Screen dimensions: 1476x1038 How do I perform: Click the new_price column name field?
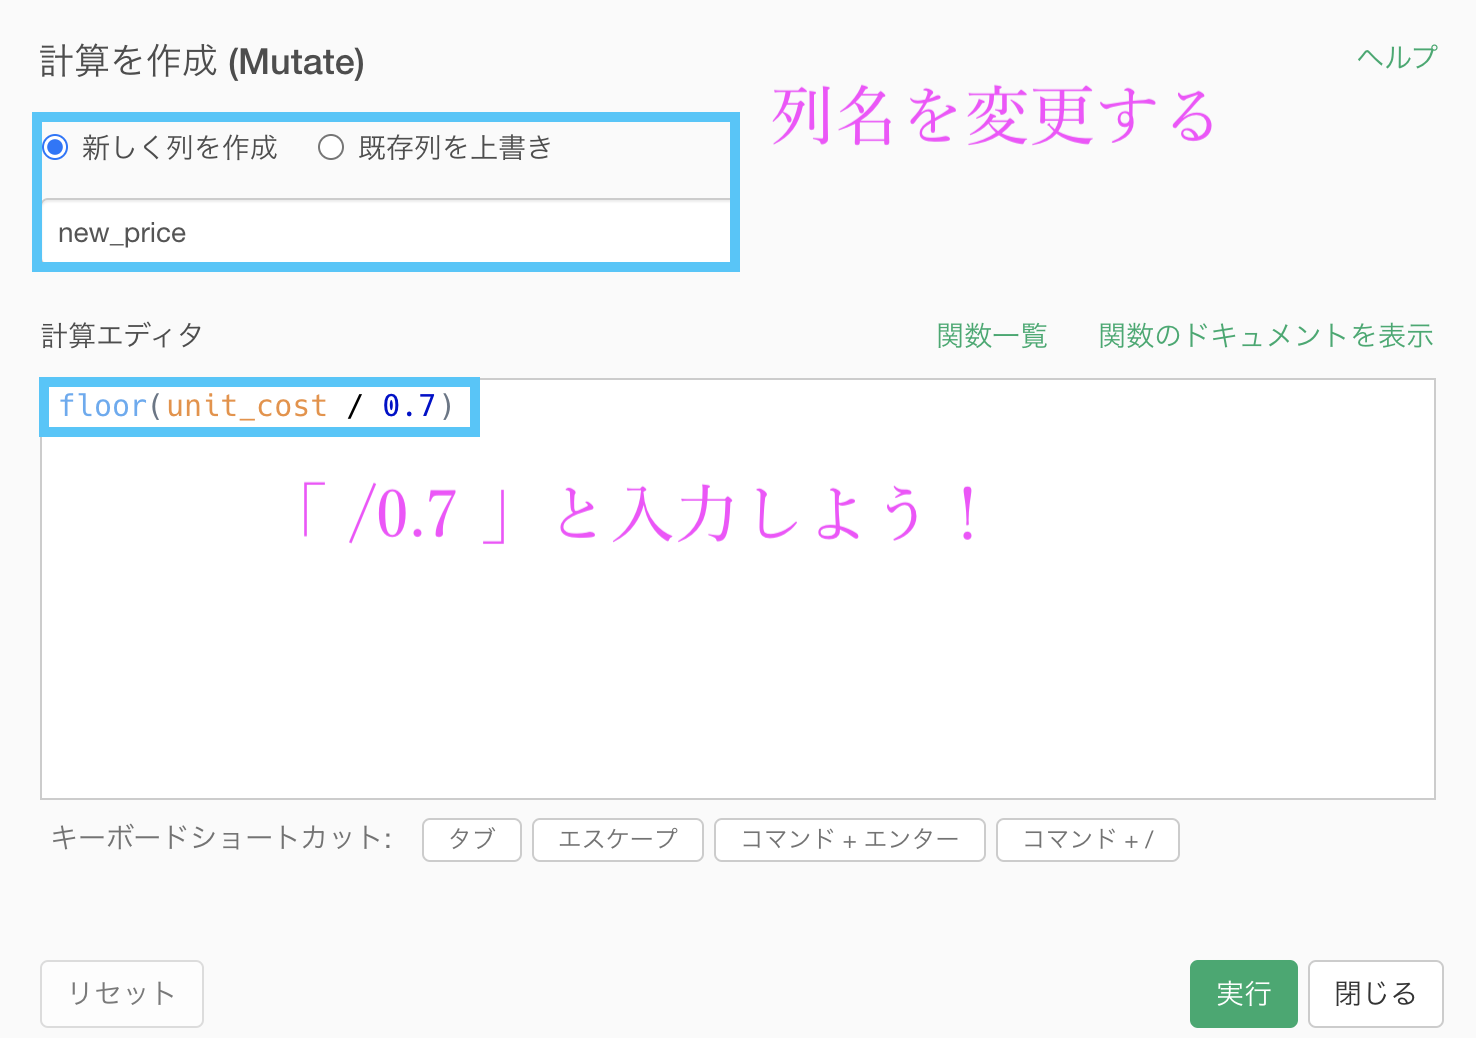386,232
